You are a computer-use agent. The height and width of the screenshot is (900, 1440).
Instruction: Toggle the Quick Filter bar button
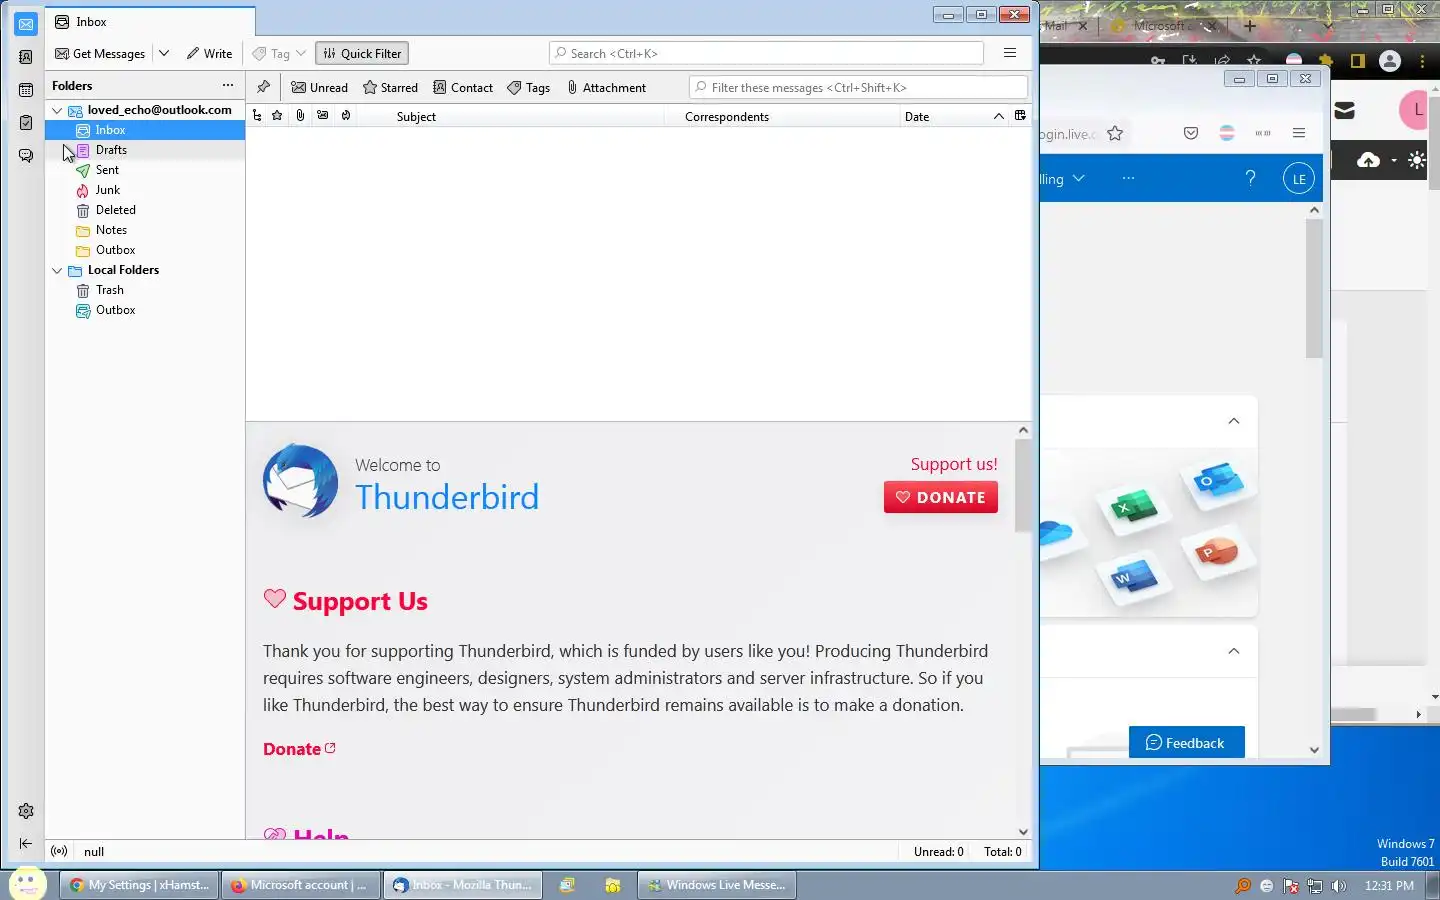[362, 54]
